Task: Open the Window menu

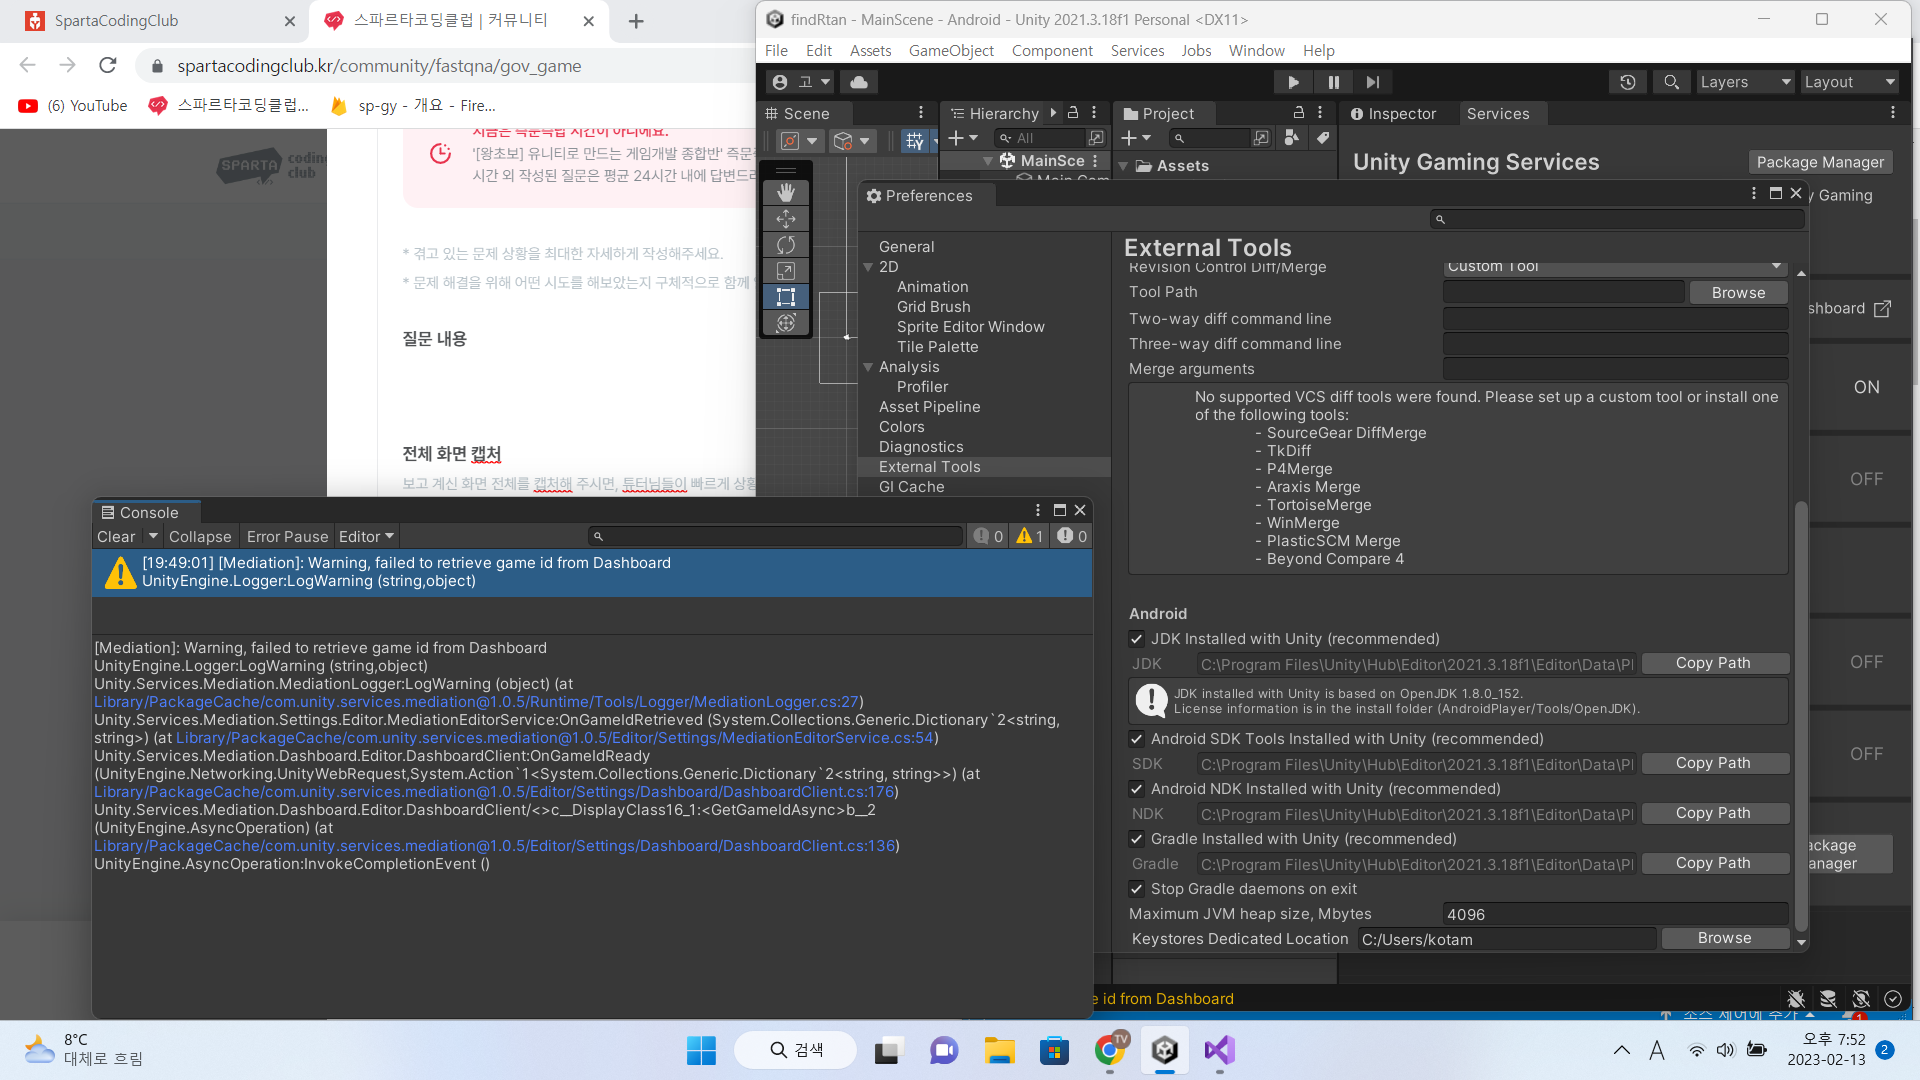Action: click(1256, 51)
